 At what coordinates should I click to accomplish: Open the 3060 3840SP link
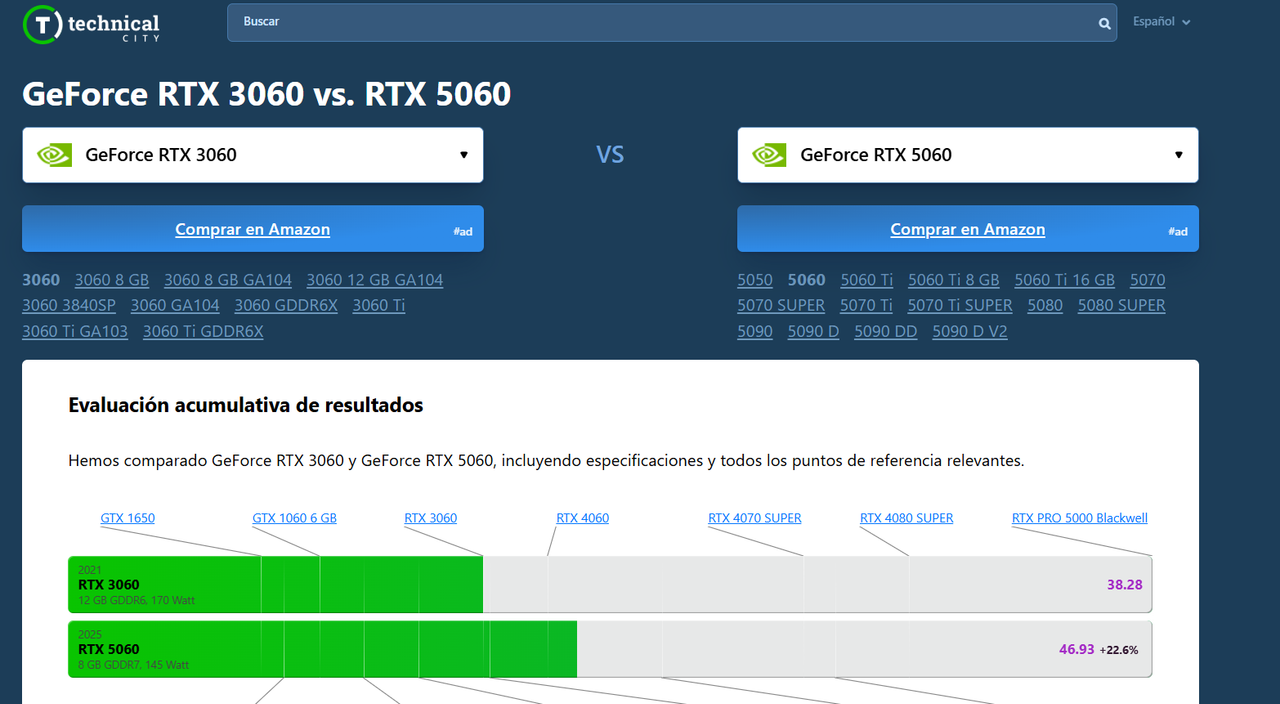[x=69, y=305]
